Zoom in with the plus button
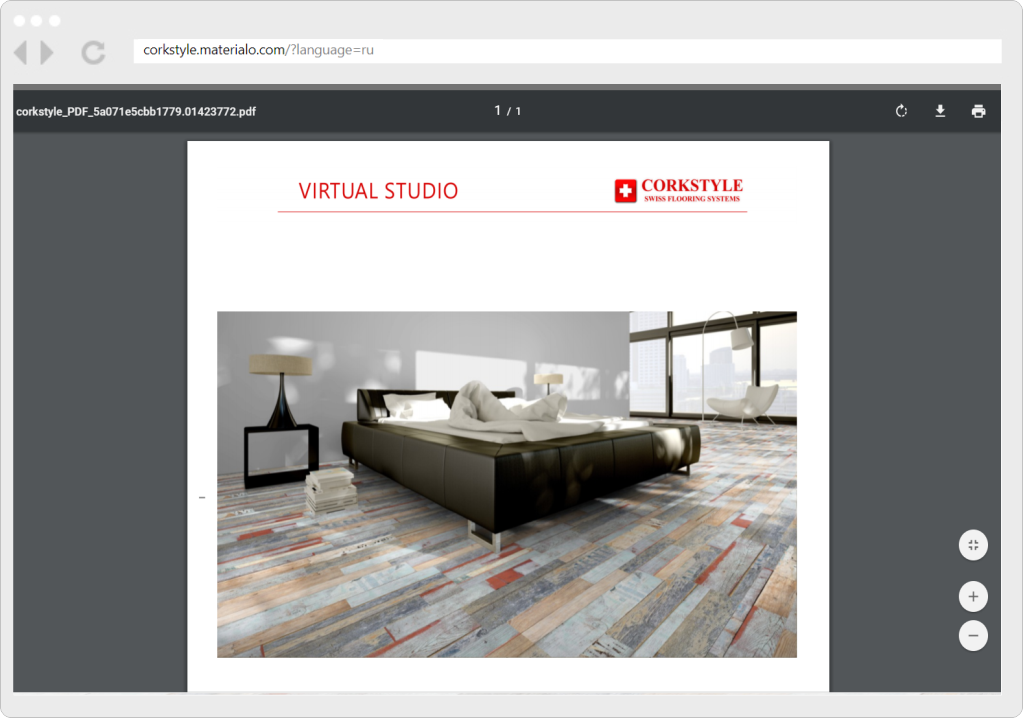Screen dimensions: 1023x718 pos(973,597)
